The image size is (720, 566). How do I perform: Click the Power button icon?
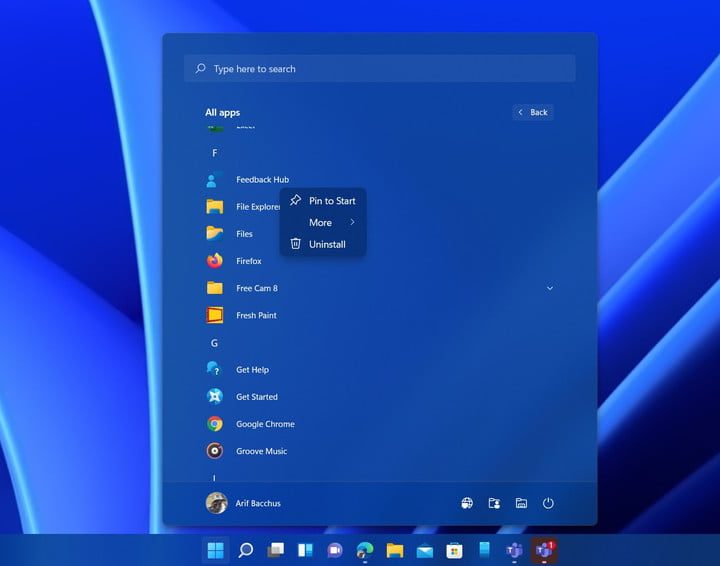pos(548,503)
